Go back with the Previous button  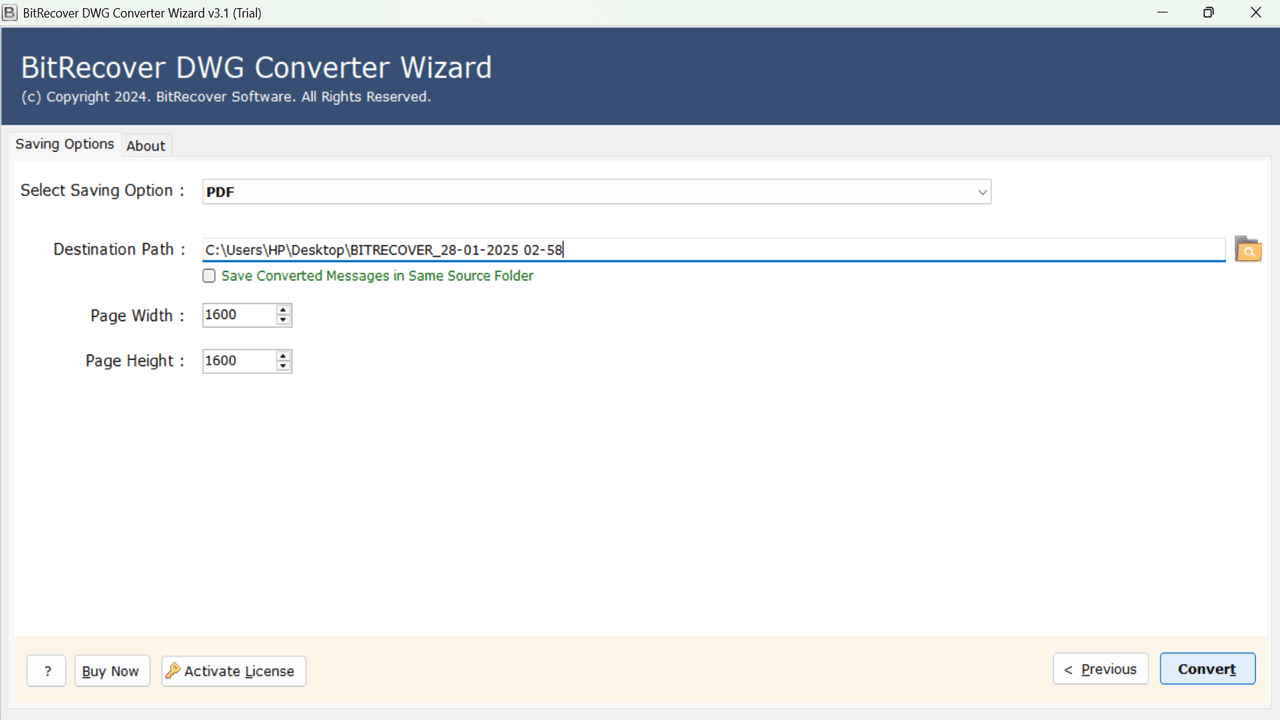point(1100,669)
